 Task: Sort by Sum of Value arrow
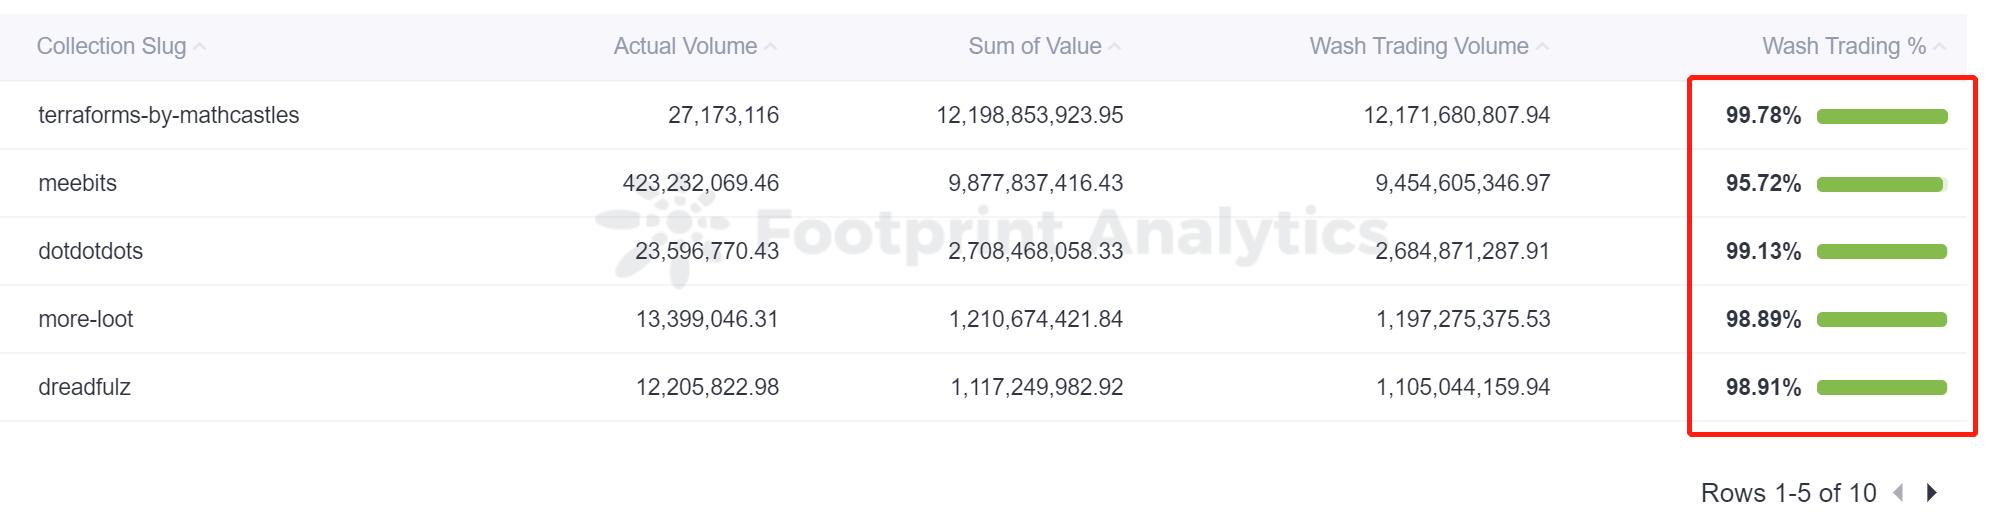(1115, 47)
